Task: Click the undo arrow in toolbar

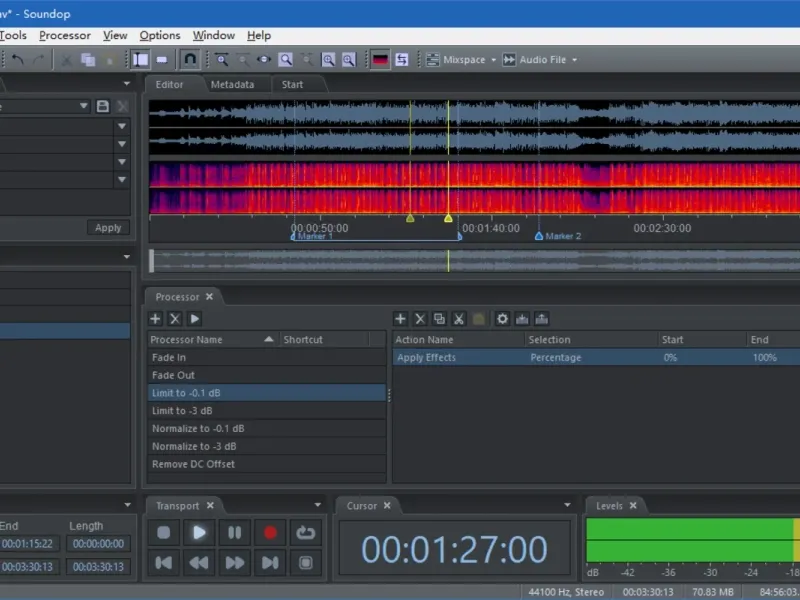Action: (18, 60)
